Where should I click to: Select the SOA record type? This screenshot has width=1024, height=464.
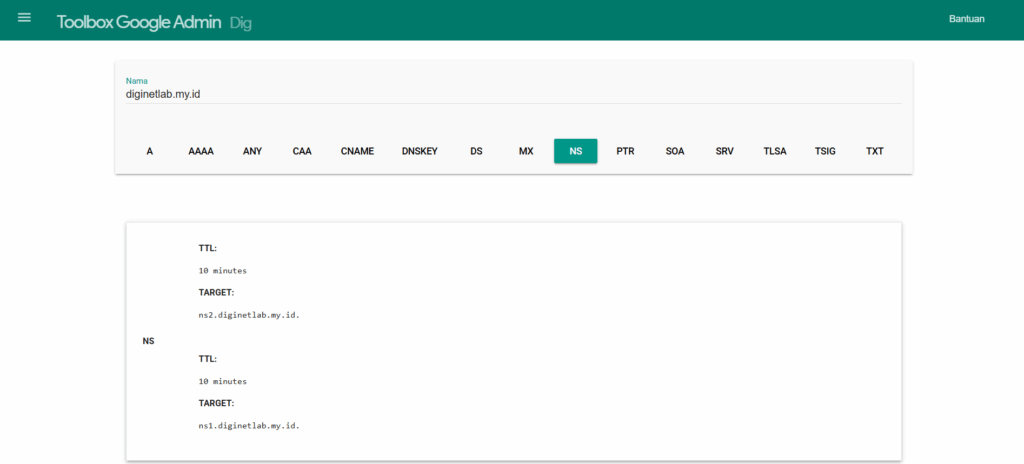[x=675, y=151]
